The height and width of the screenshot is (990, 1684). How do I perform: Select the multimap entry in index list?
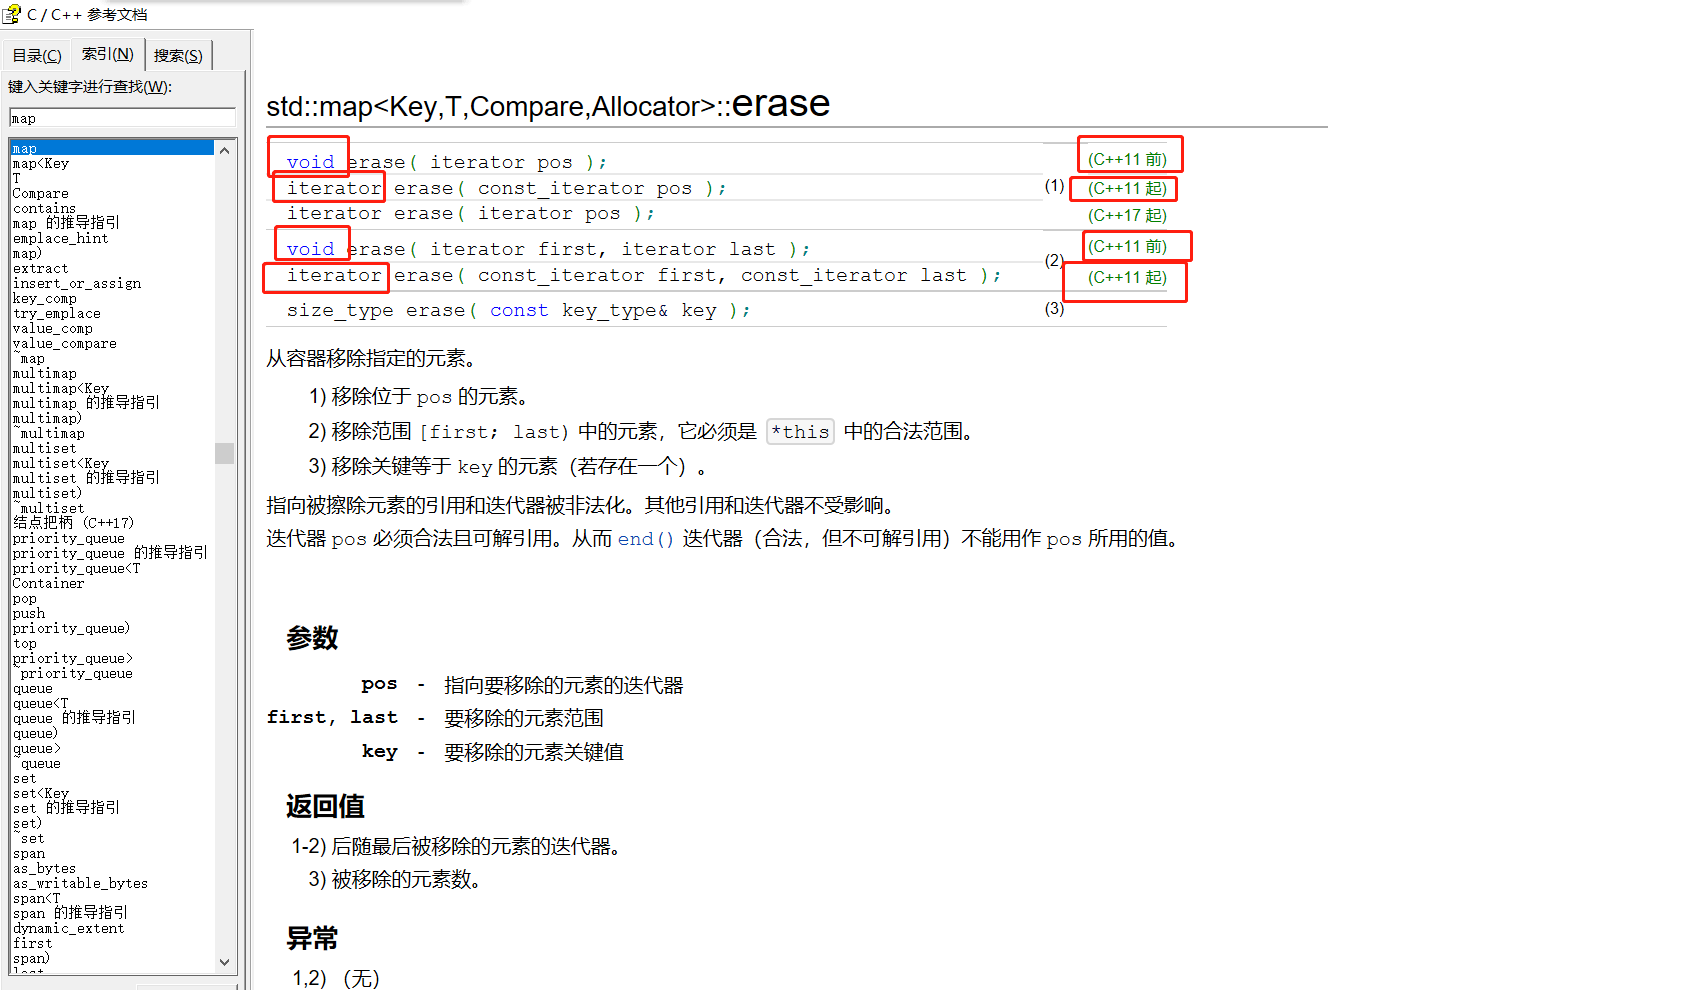[45, 372]
